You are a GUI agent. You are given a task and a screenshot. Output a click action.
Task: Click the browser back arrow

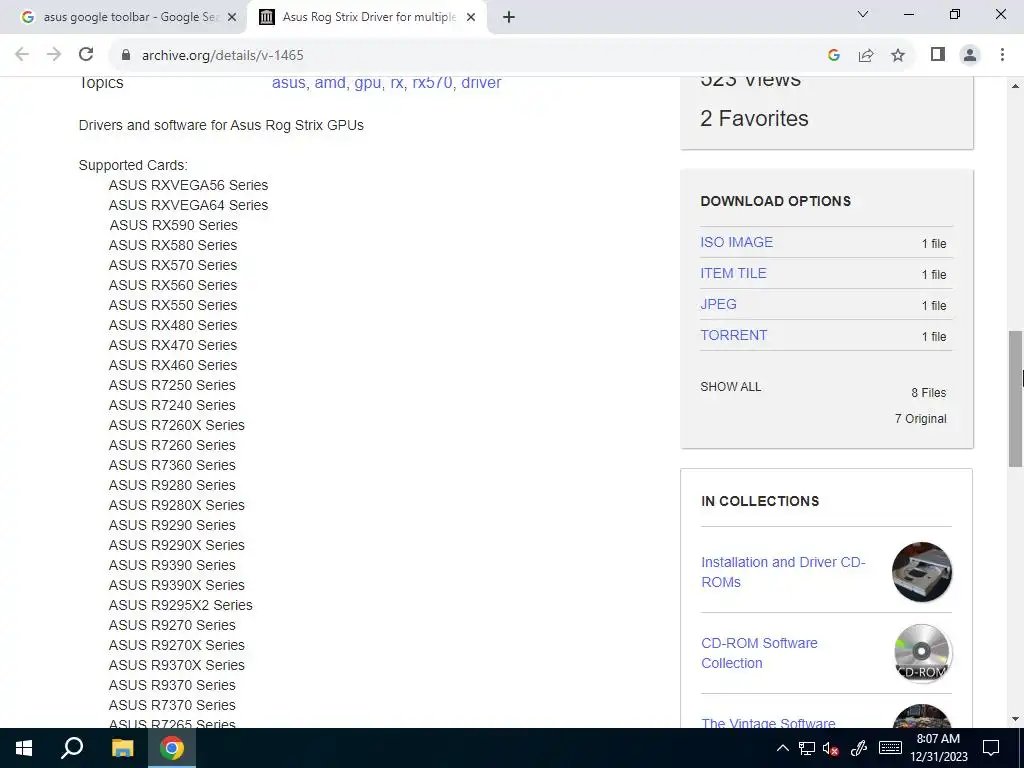pos(22,55)
